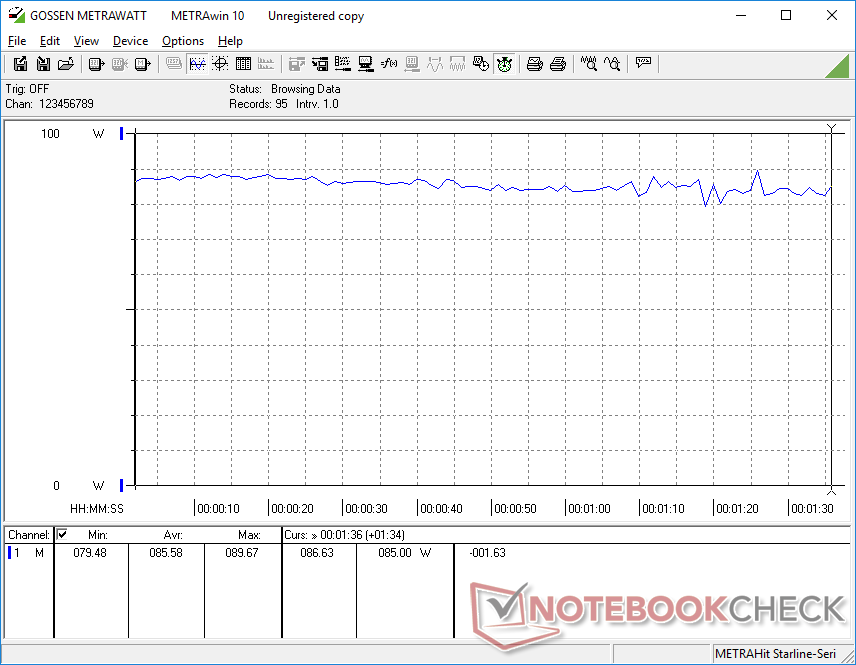Open the Options menu
This screenshot has width=856, height=665.
pyautogui.click(x=183, y=41)
